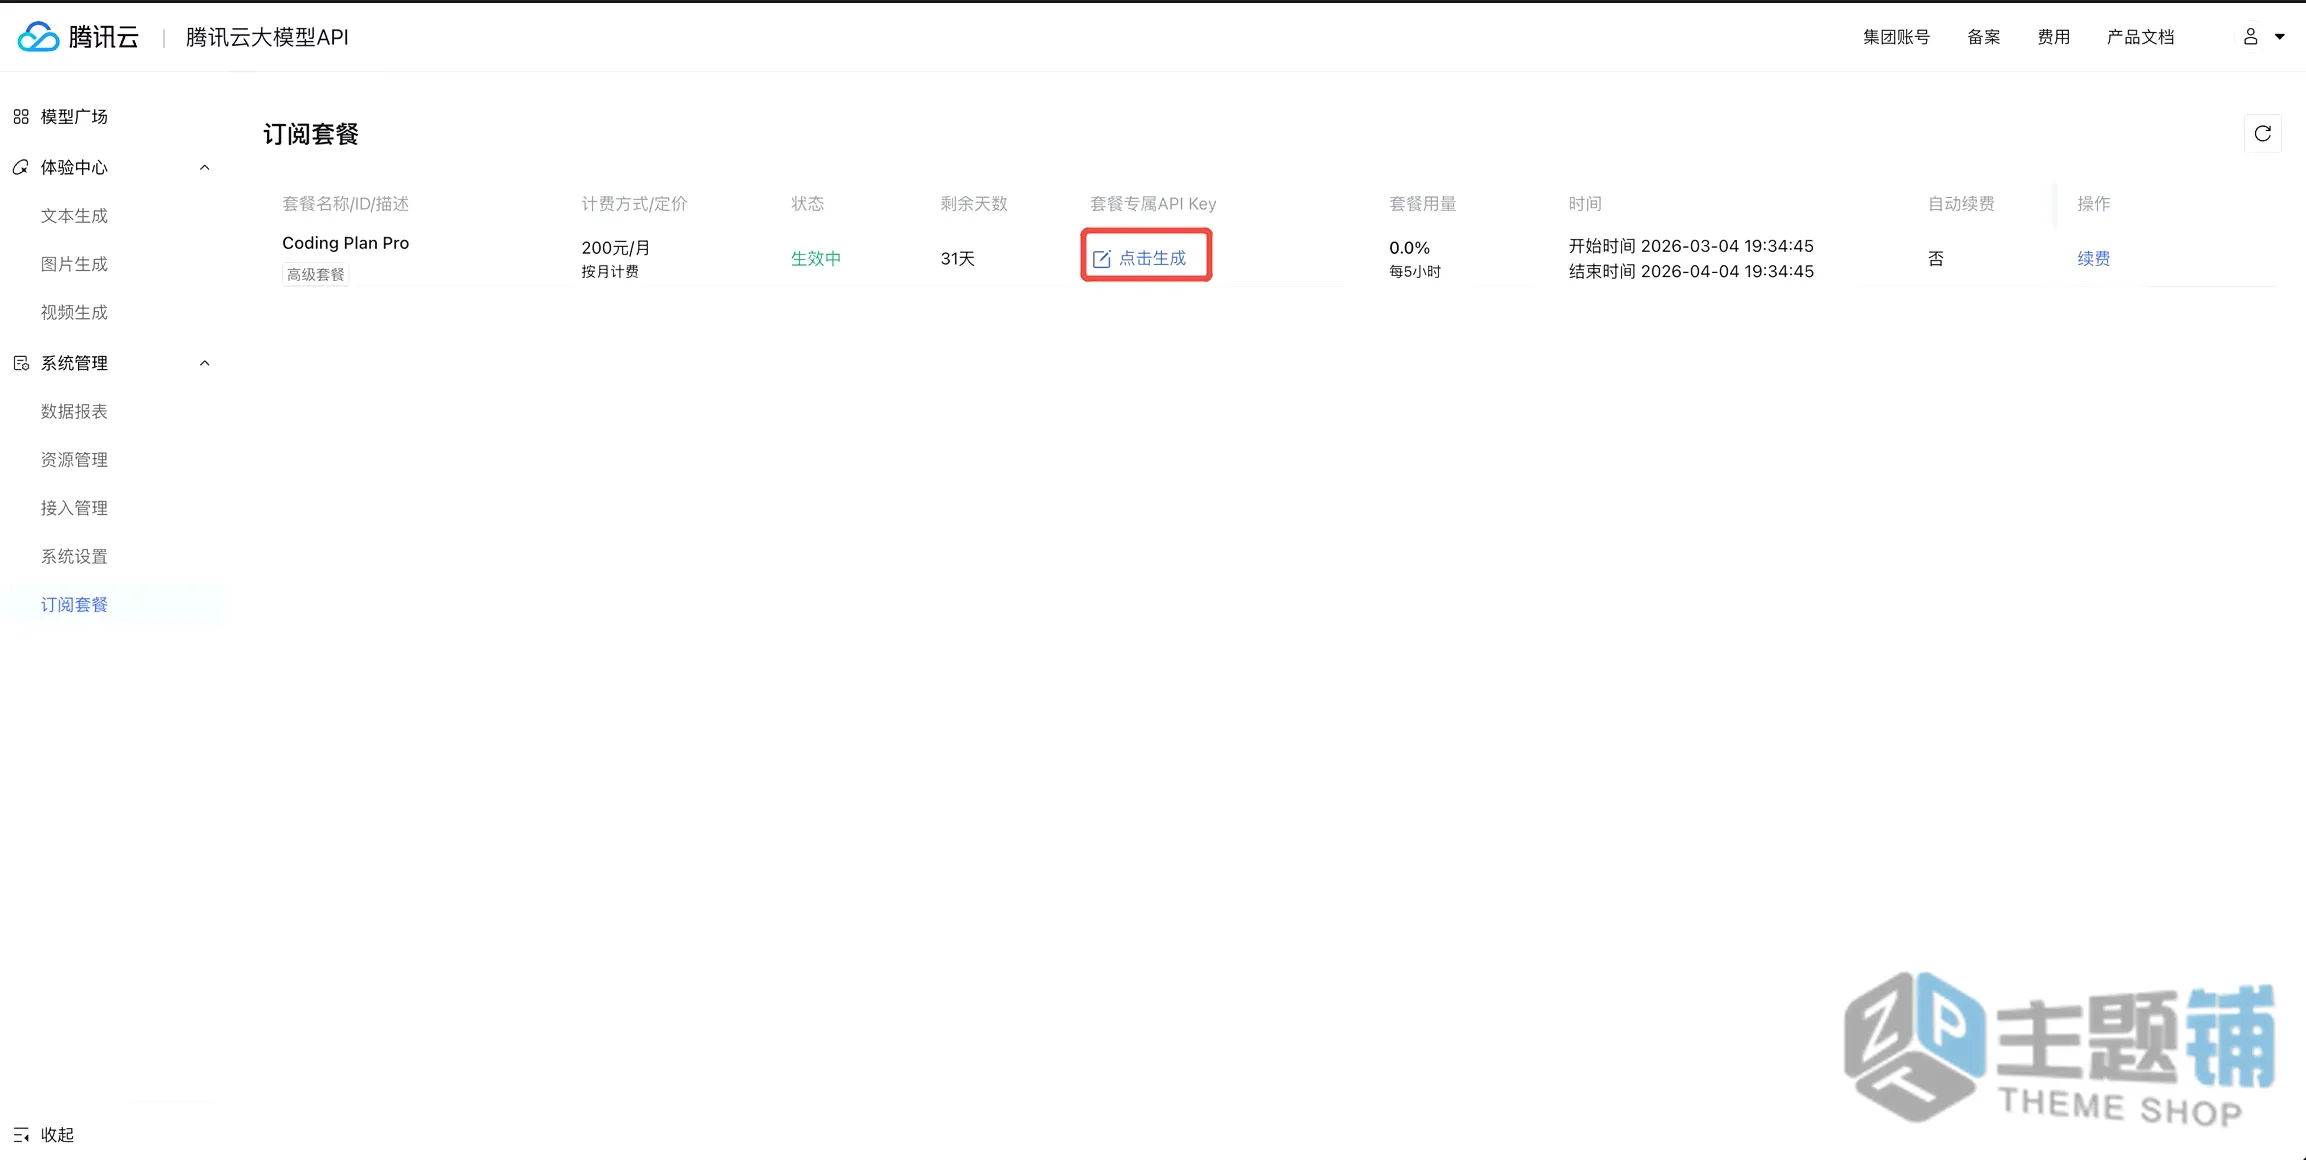The width and height of the screenshot is (2306, 1160).
Task: Click the 系统管理 sidebar icon
Action: pyautogui.click(x=21, y=363)
